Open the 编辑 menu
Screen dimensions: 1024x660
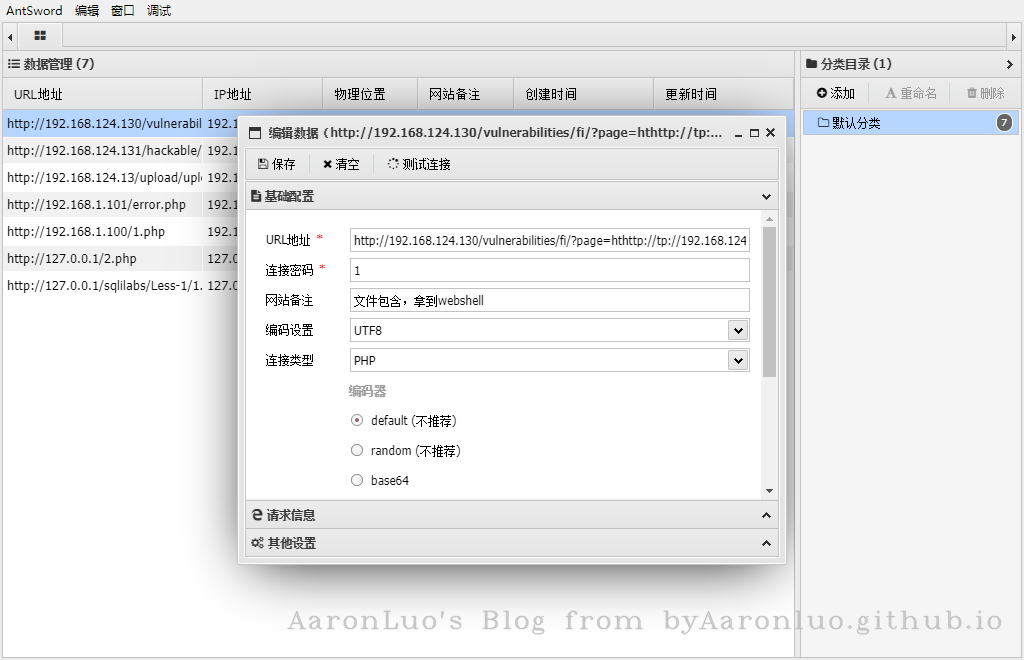87,10
